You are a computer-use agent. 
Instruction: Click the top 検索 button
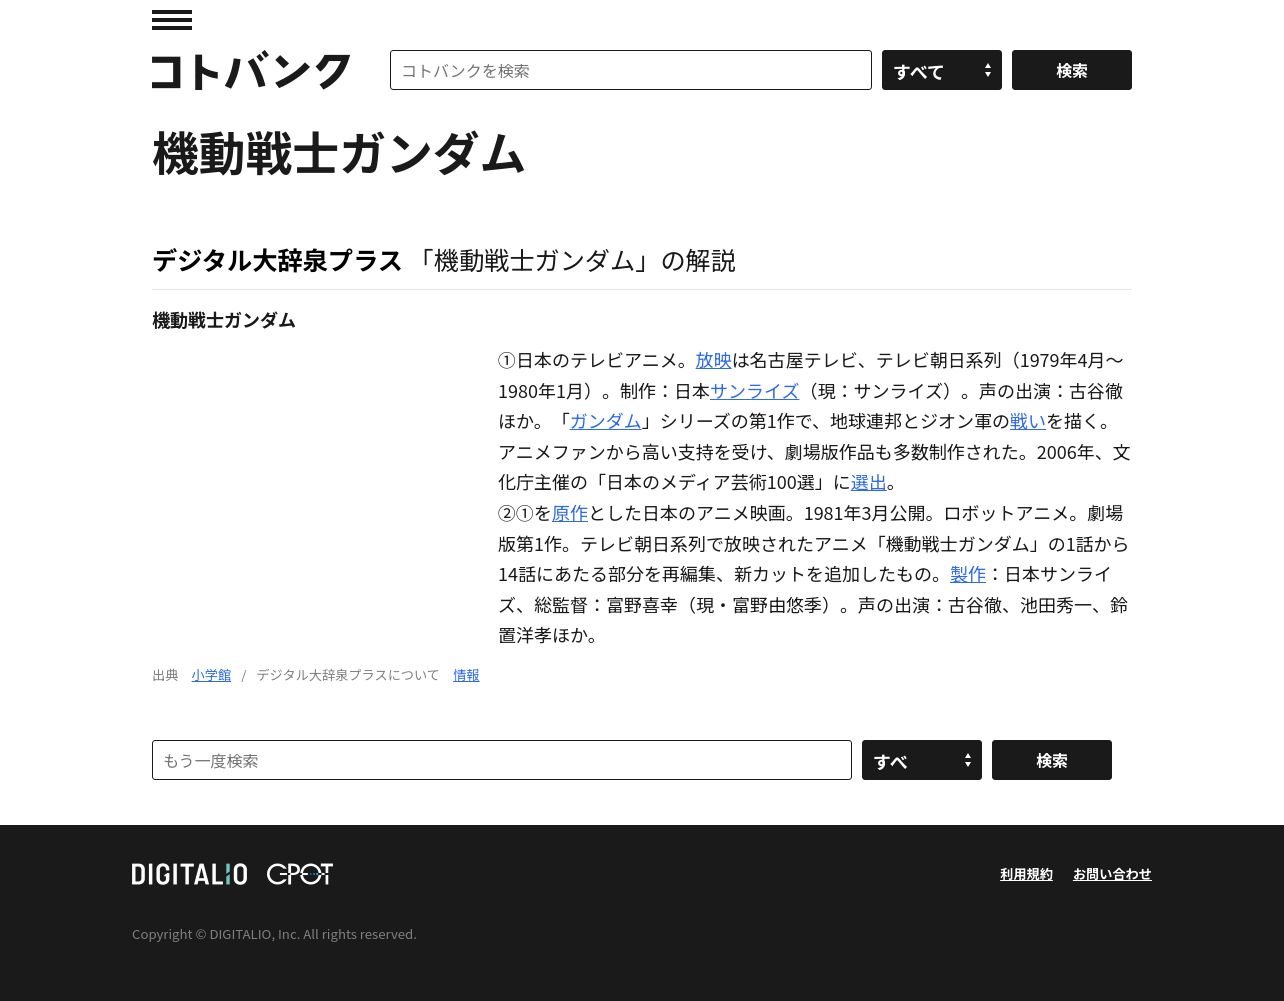pyautogui.click(x=1072, y=70)
